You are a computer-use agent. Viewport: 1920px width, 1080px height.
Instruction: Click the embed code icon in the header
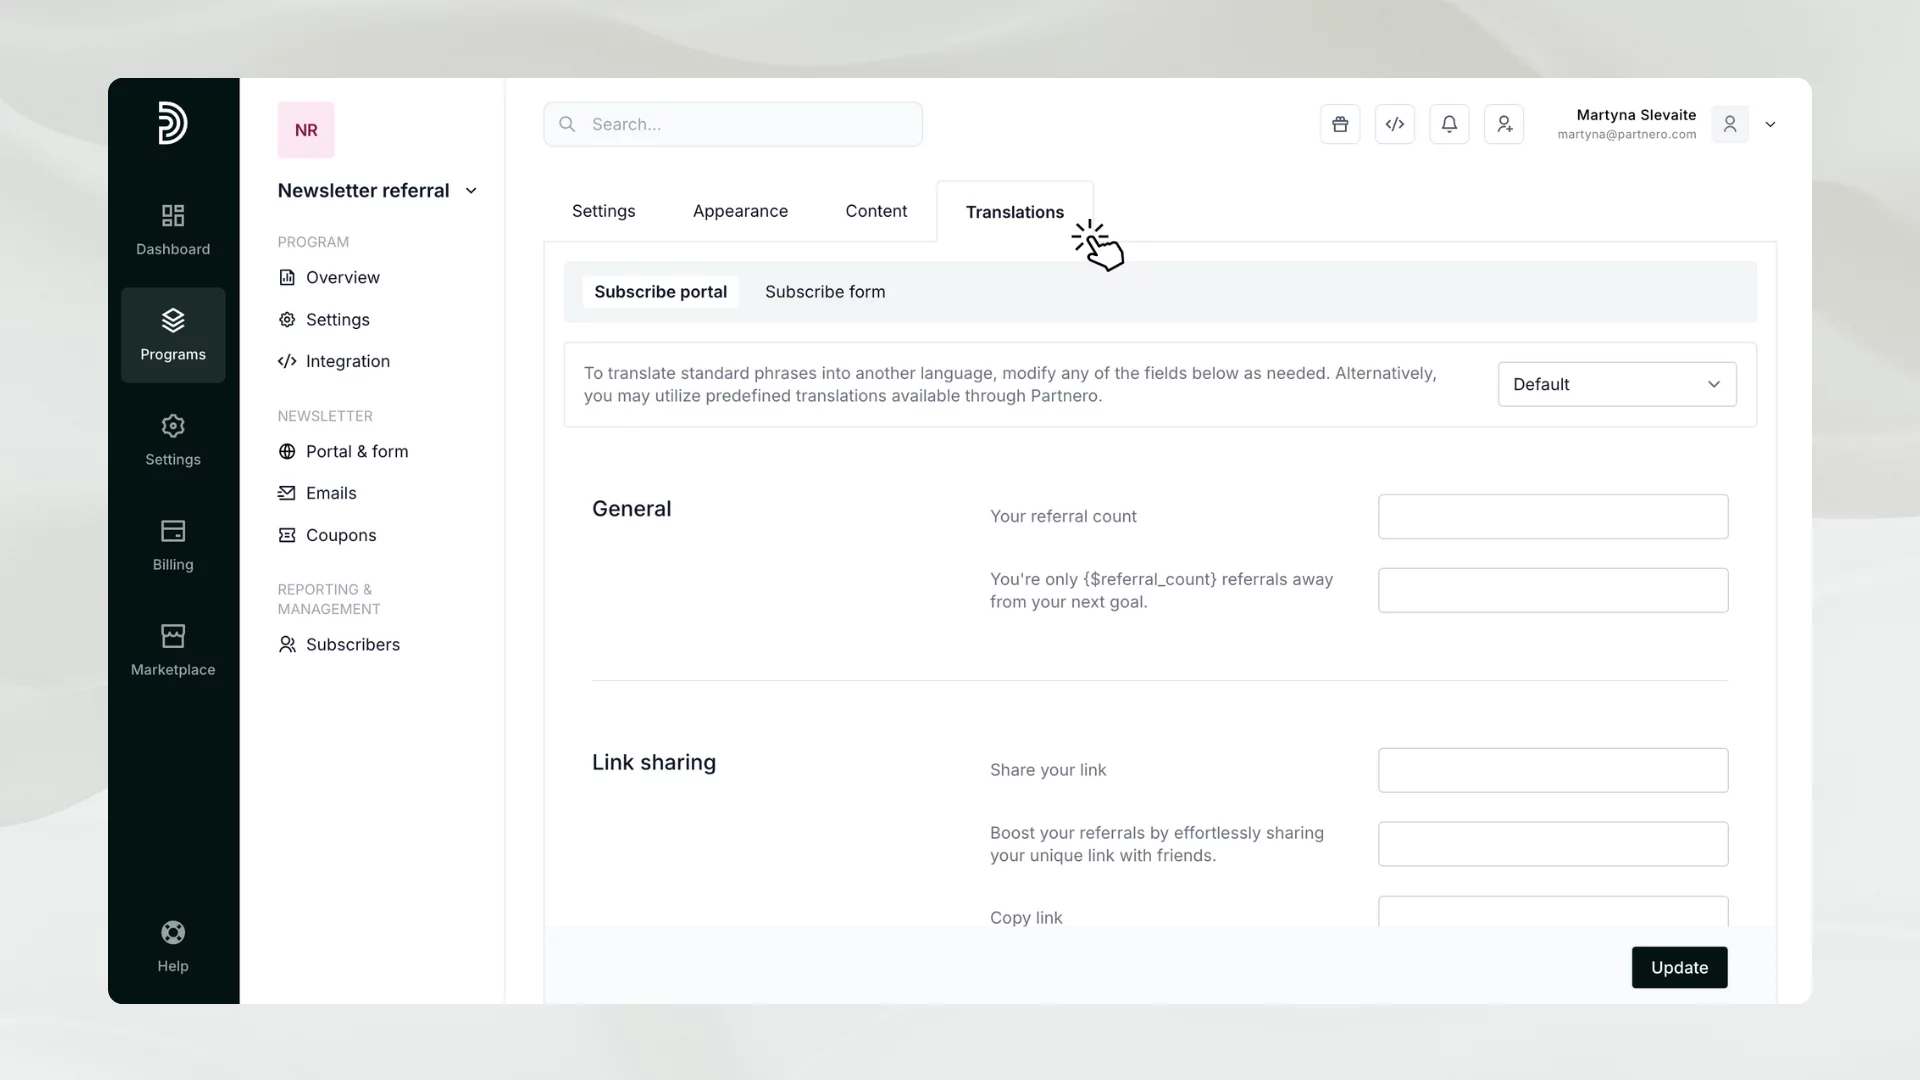pos(1395,123)
